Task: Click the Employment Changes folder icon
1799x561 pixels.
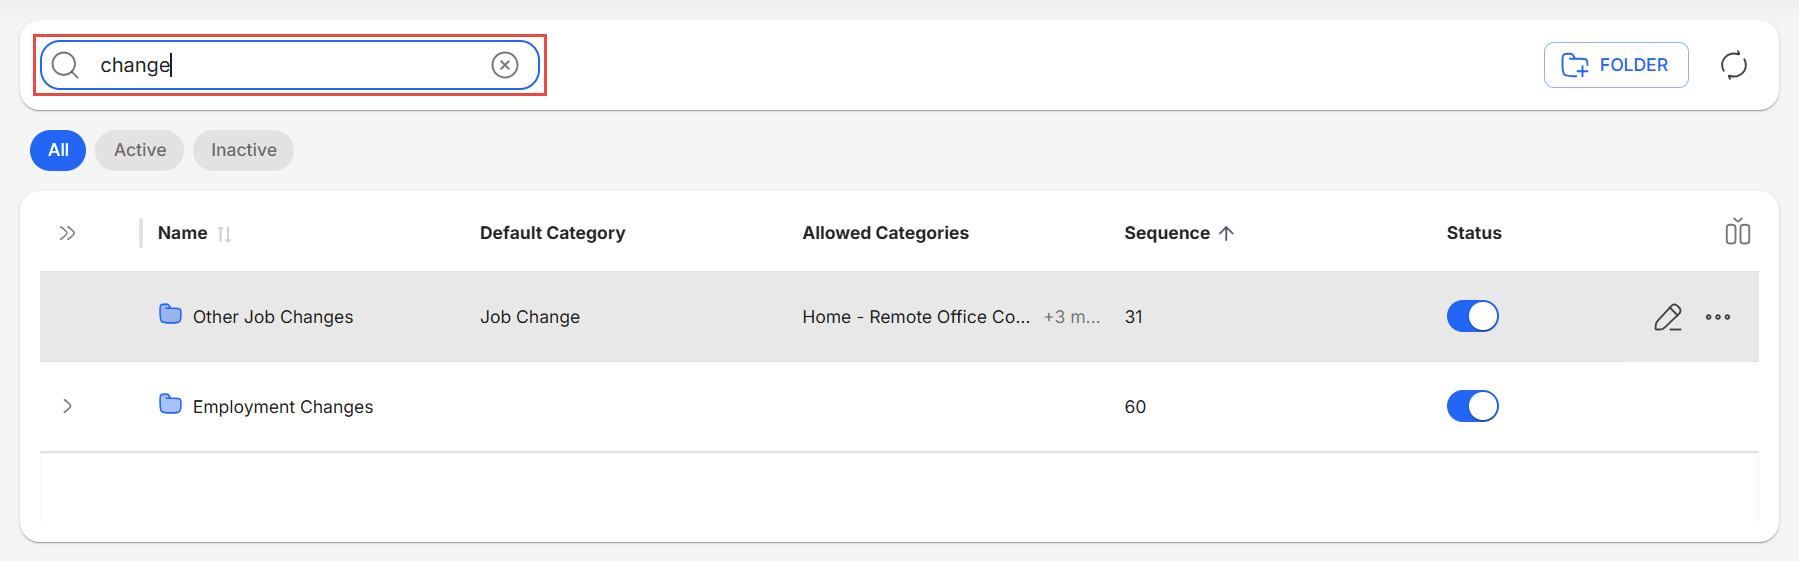Action: point(171,405)
